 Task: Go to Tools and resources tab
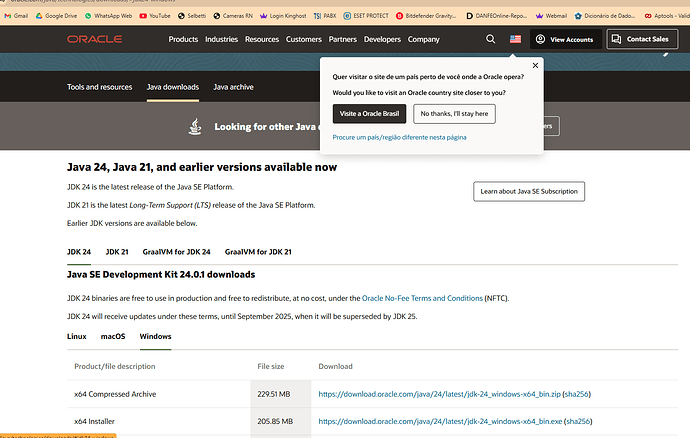coord(99,87)
